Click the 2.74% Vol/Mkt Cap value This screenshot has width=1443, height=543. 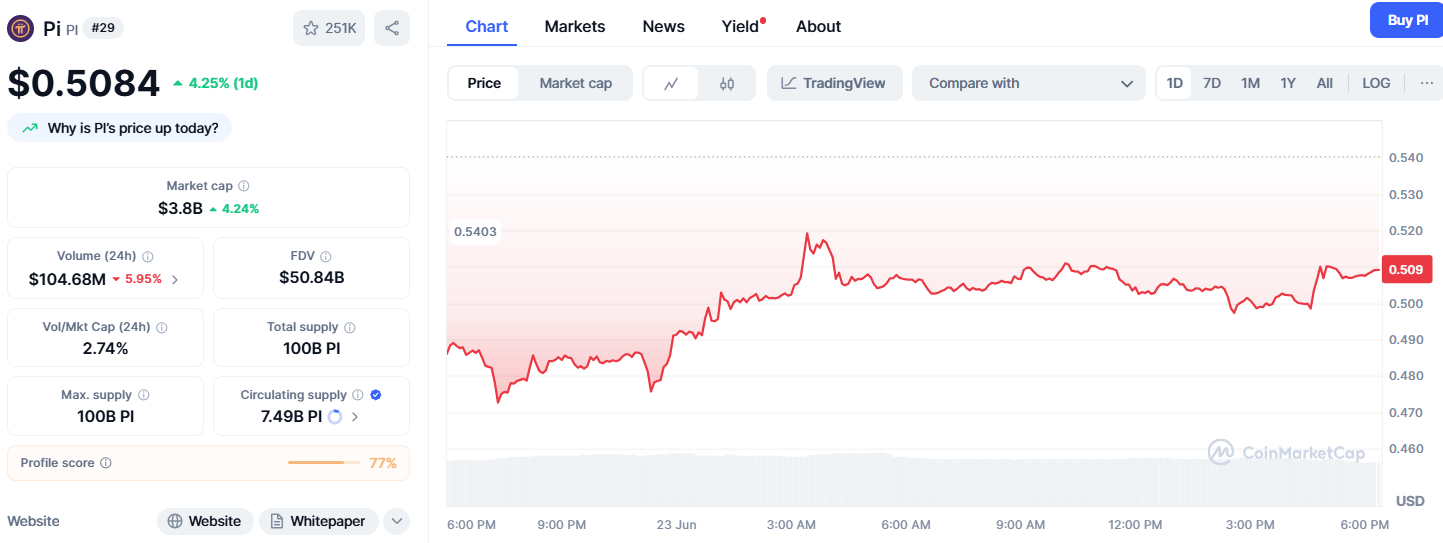[x=105, y=348]
